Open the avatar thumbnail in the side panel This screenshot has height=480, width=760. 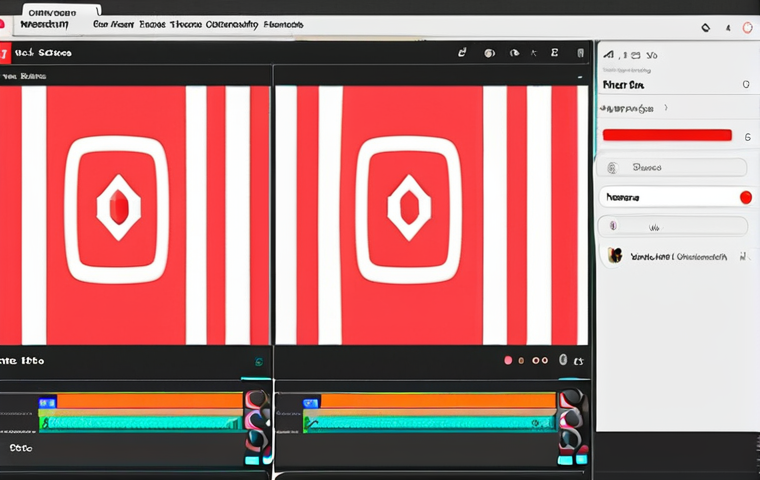pos(615,255)
